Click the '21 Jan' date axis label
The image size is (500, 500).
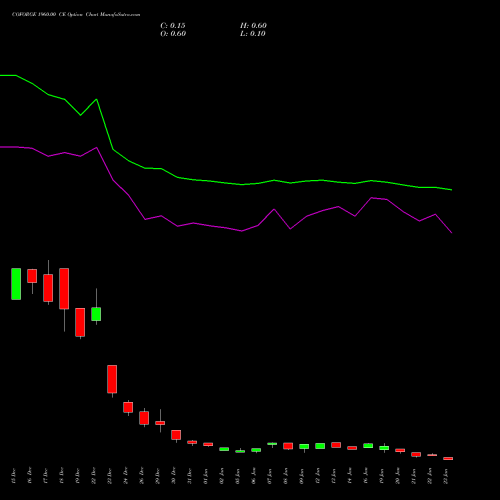pyautogui.click(x=413, y=476)
